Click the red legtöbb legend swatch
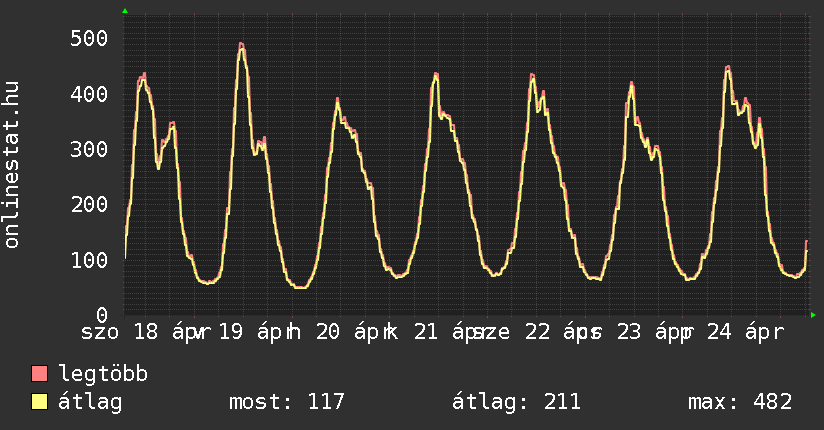The image size is (824, 430). coord(40,375)
